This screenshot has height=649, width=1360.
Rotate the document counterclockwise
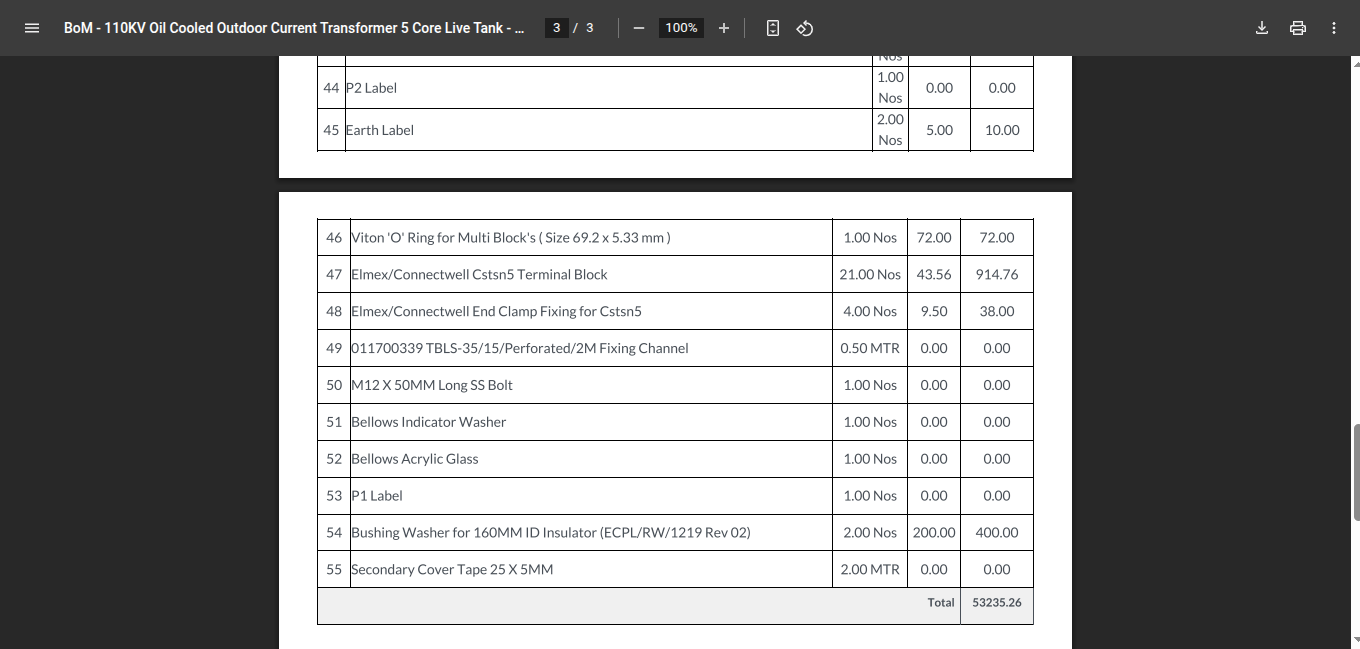804,28
